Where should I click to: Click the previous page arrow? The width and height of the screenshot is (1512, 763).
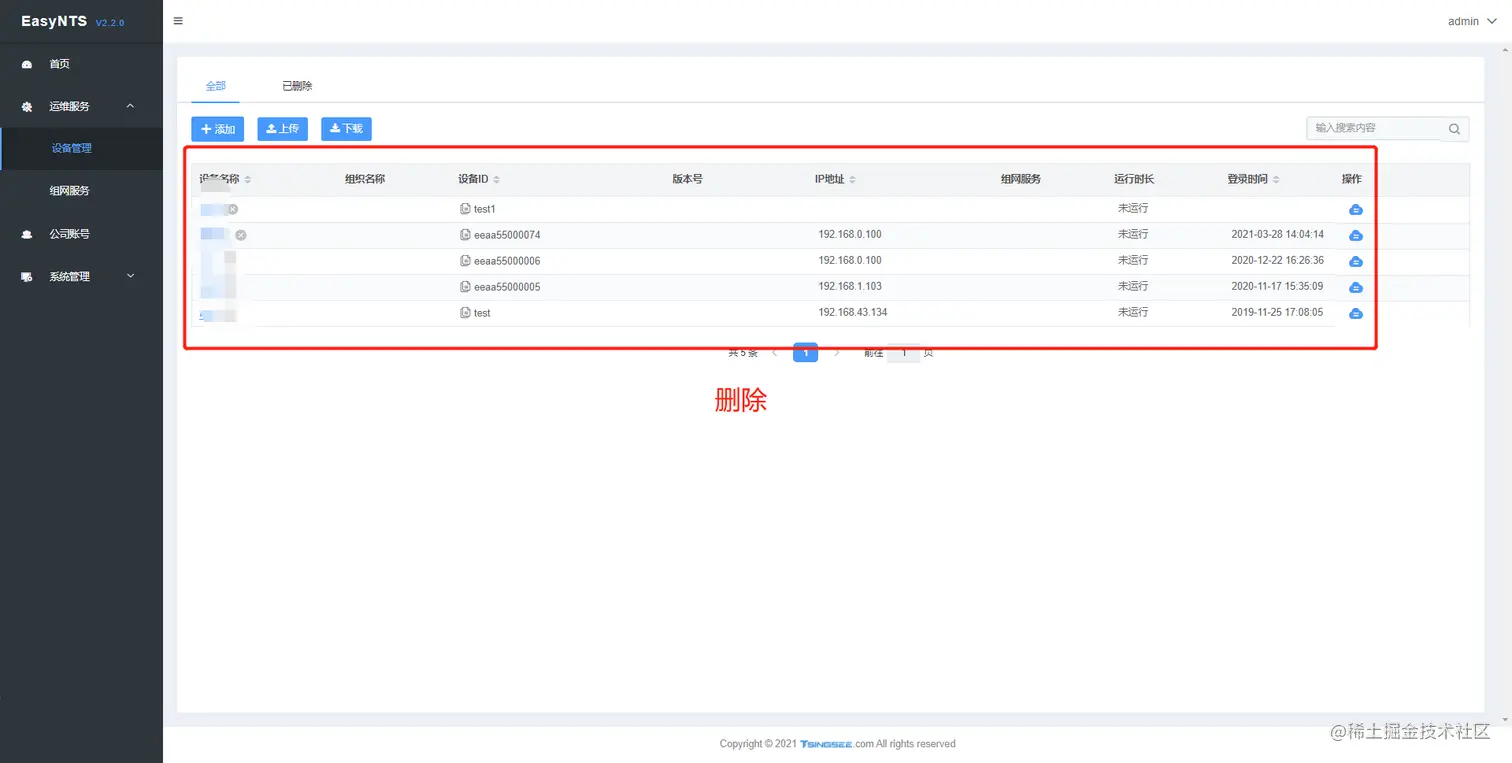click(x=775, y=352)
